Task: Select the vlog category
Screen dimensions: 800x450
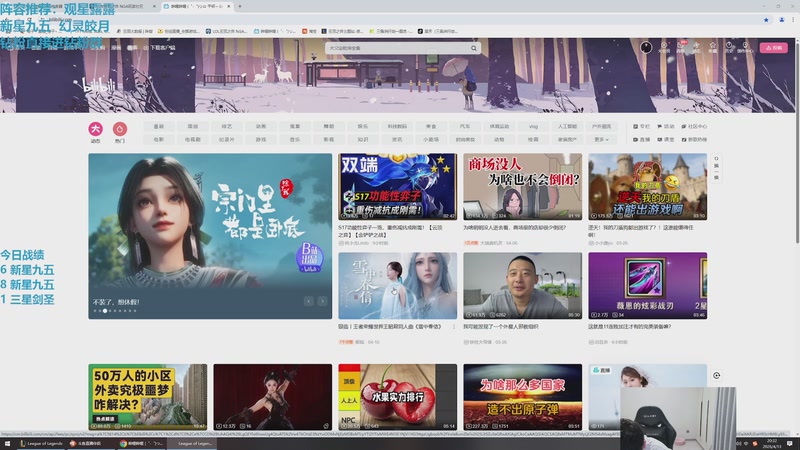Action: [533, 126]
